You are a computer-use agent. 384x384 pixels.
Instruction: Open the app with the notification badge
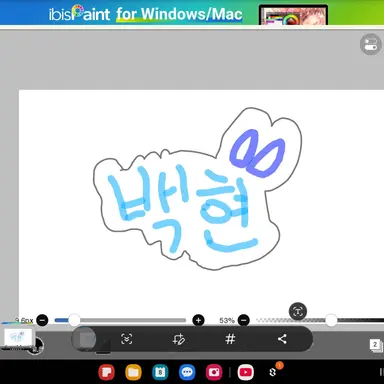point(273,372)
